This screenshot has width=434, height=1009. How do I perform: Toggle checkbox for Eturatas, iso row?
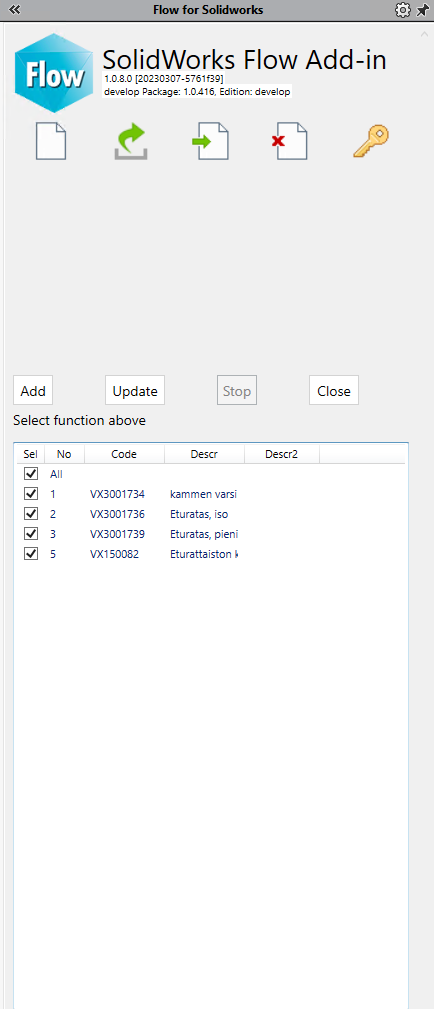[x=31, y=514]
